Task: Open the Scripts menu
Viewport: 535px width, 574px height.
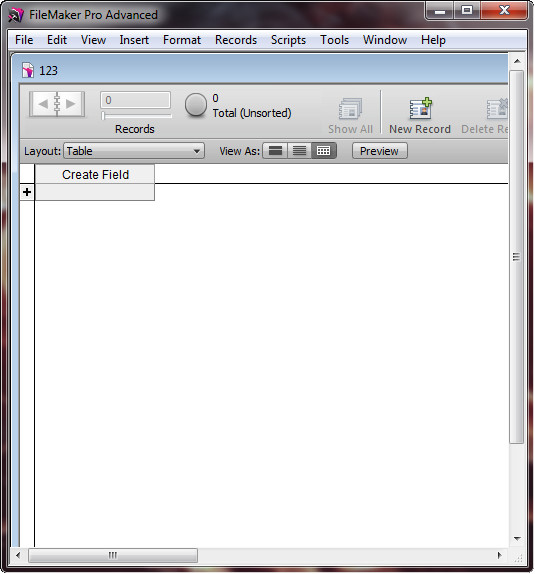Action: (x=288, y=40)
